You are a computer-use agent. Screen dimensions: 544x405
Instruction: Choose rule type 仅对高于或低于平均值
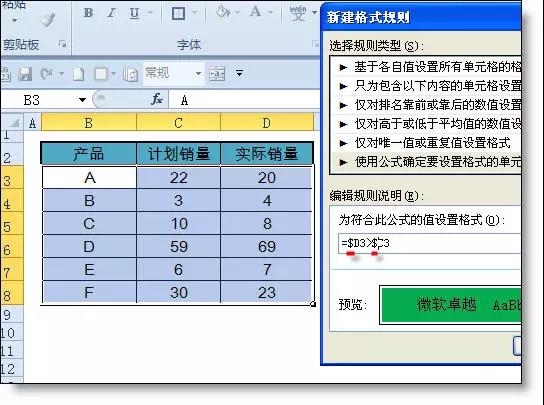[x=427, y=124]
